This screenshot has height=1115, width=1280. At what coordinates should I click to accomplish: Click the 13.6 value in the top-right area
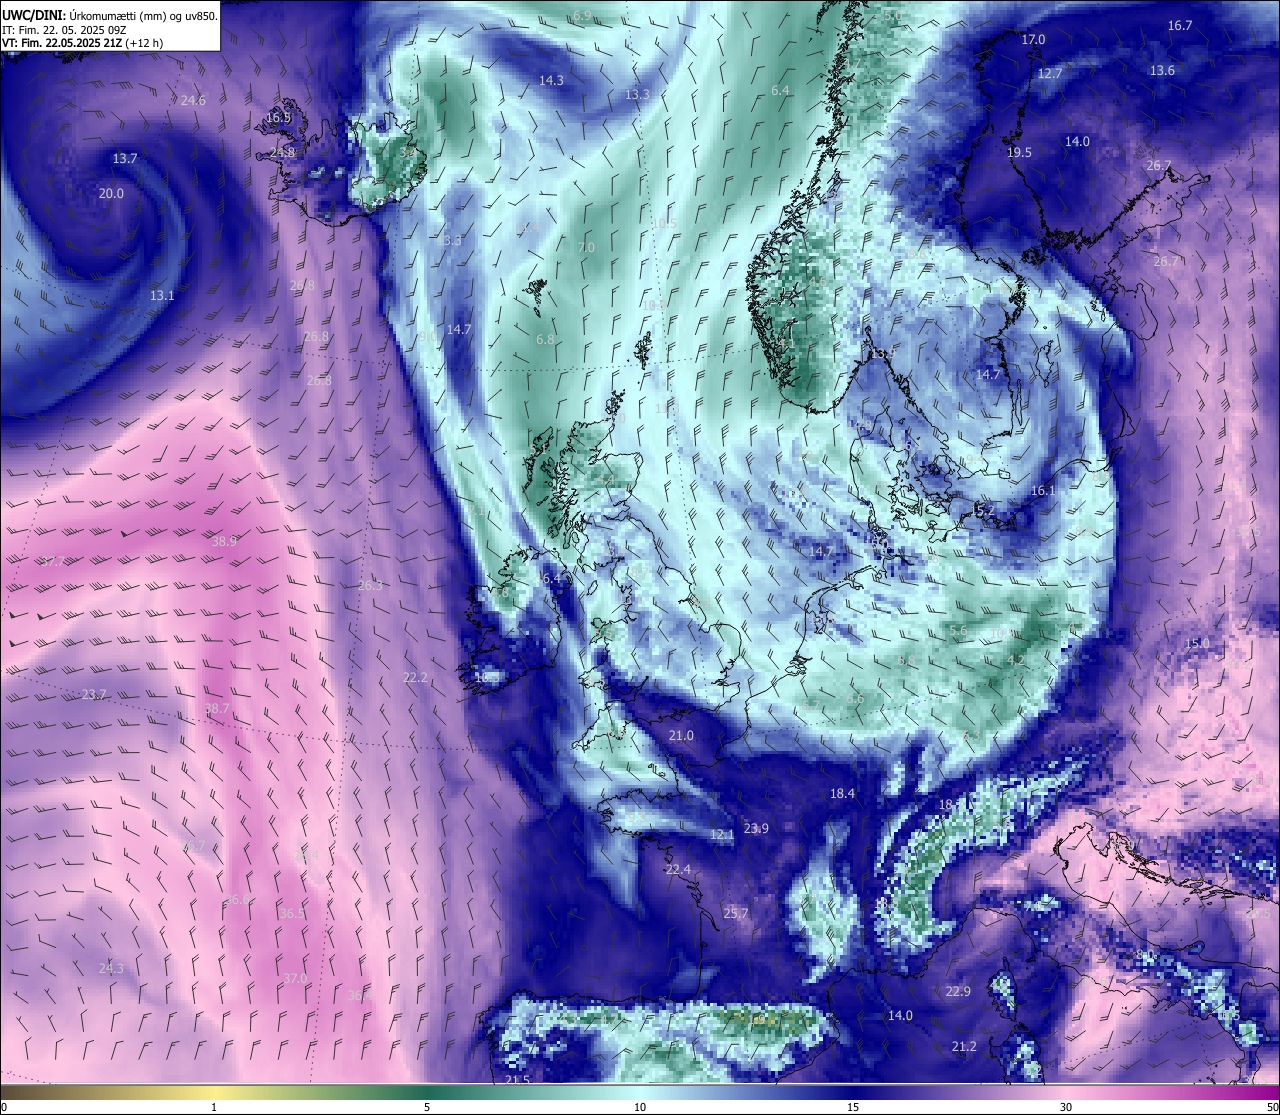click(x=1162, y=70)
